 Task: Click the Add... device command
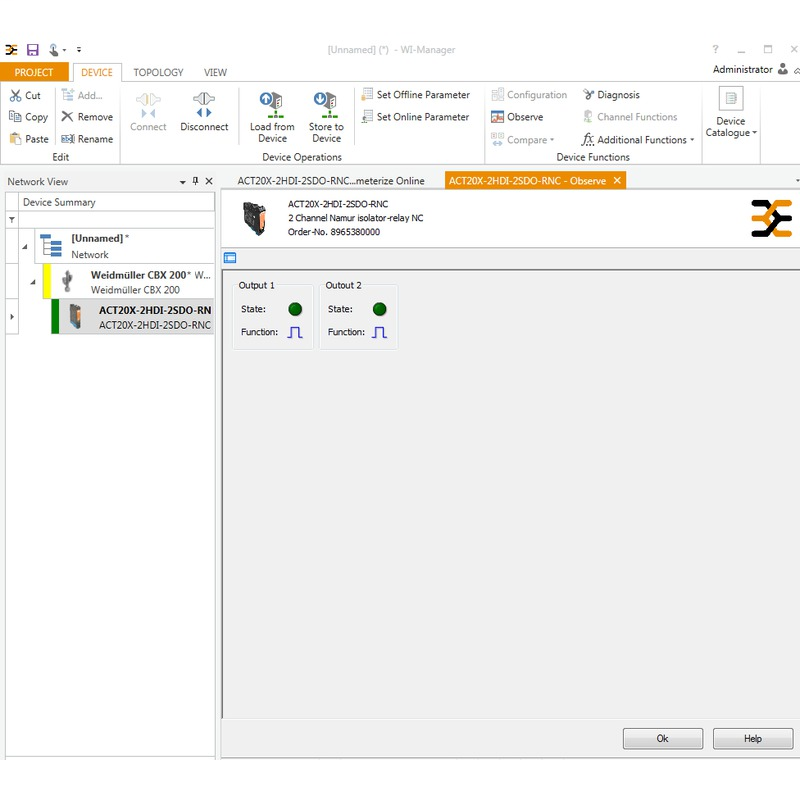82,95
